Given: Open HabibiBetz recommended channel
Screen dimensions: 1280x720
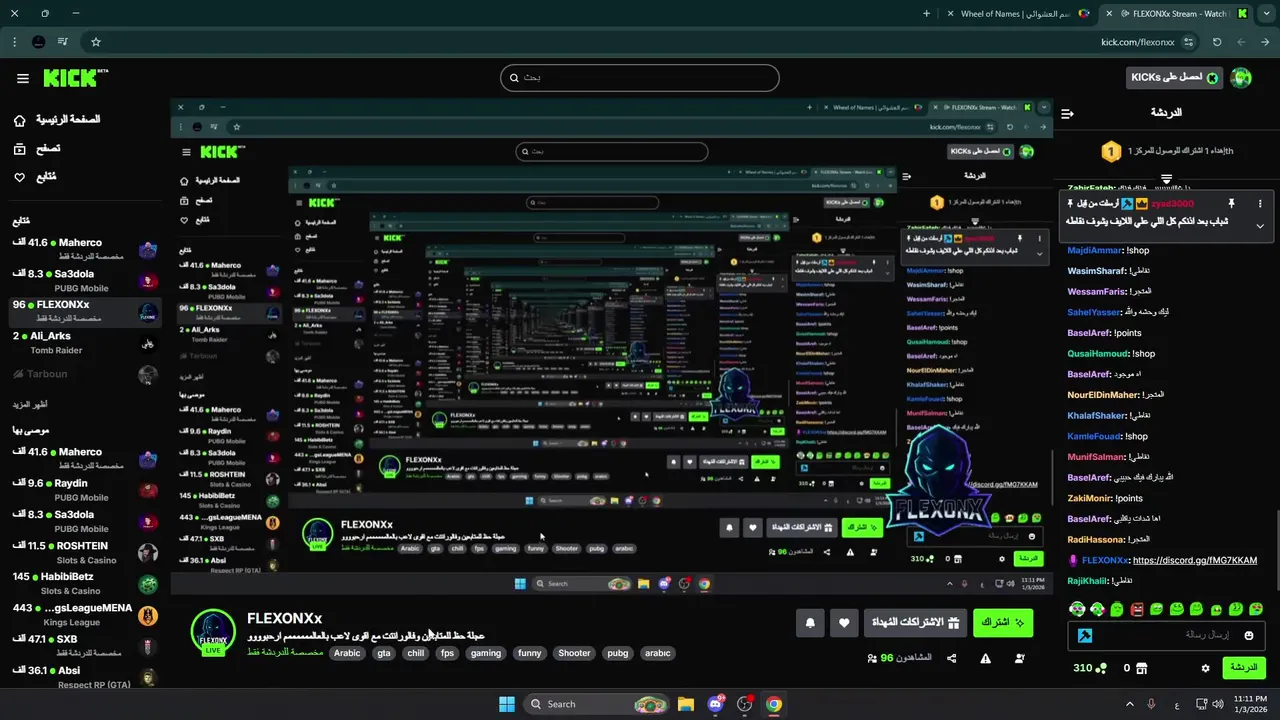Looking at the screenshot, I should pyautogui.click(x=84, y=583).
